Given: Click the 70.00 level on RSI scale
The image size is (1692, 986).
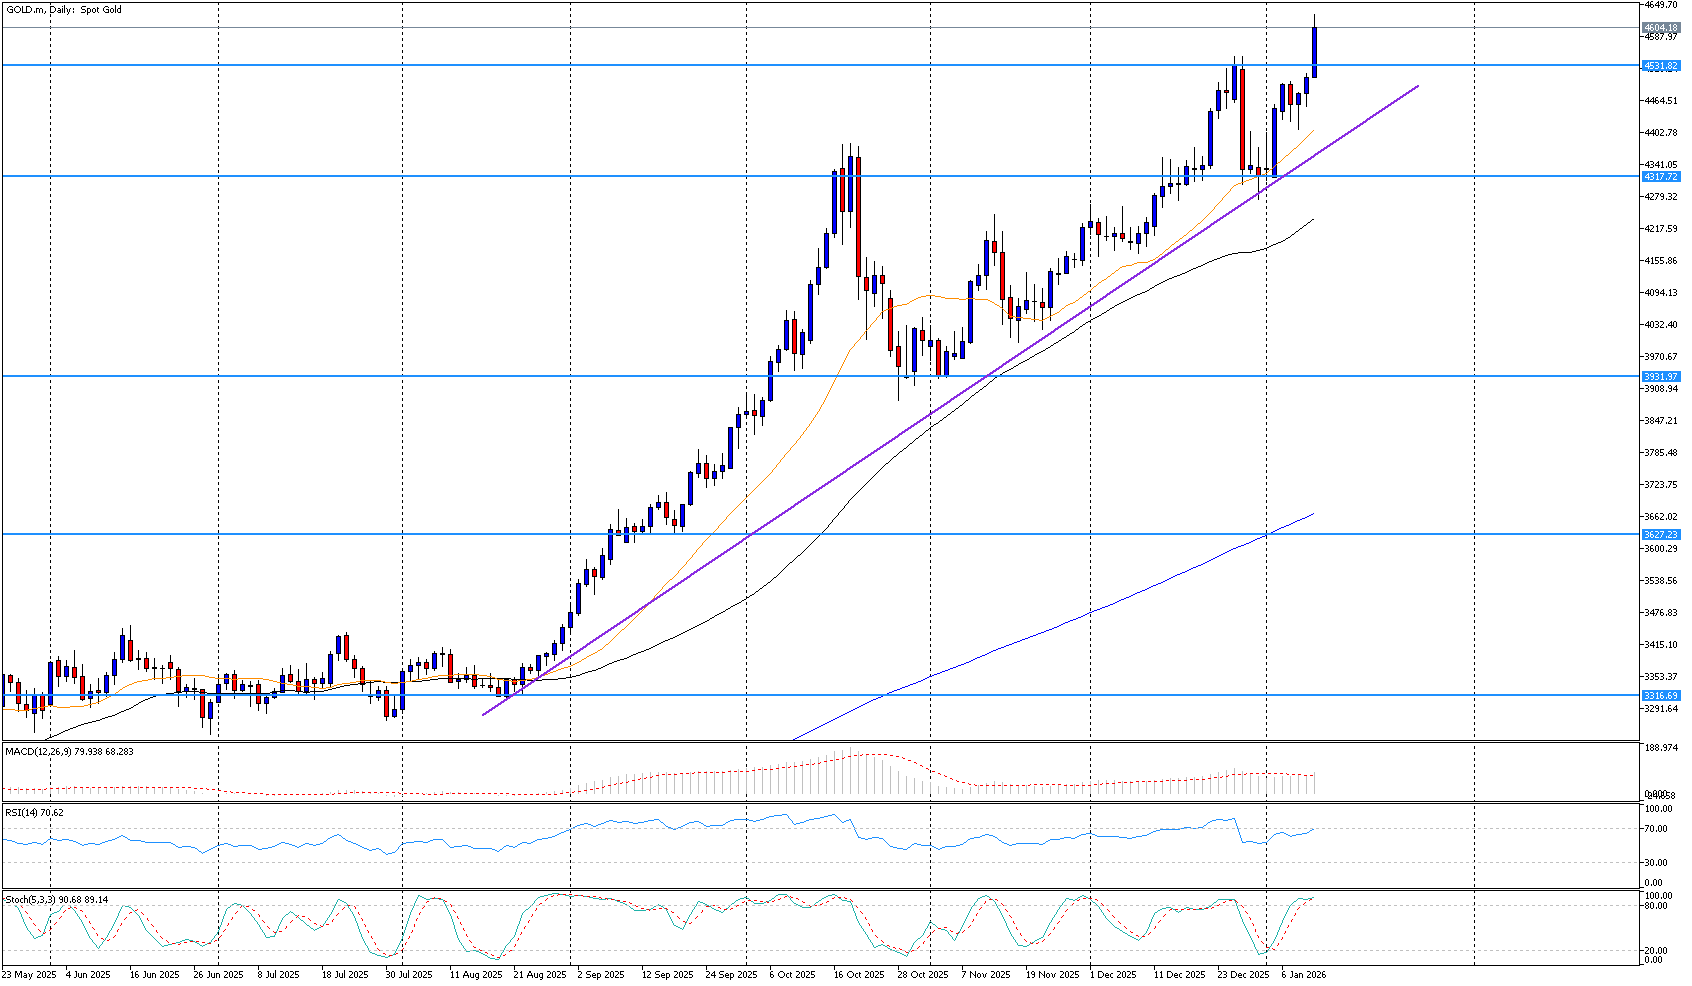Looking at the screenshot, I should point(1656,829).
